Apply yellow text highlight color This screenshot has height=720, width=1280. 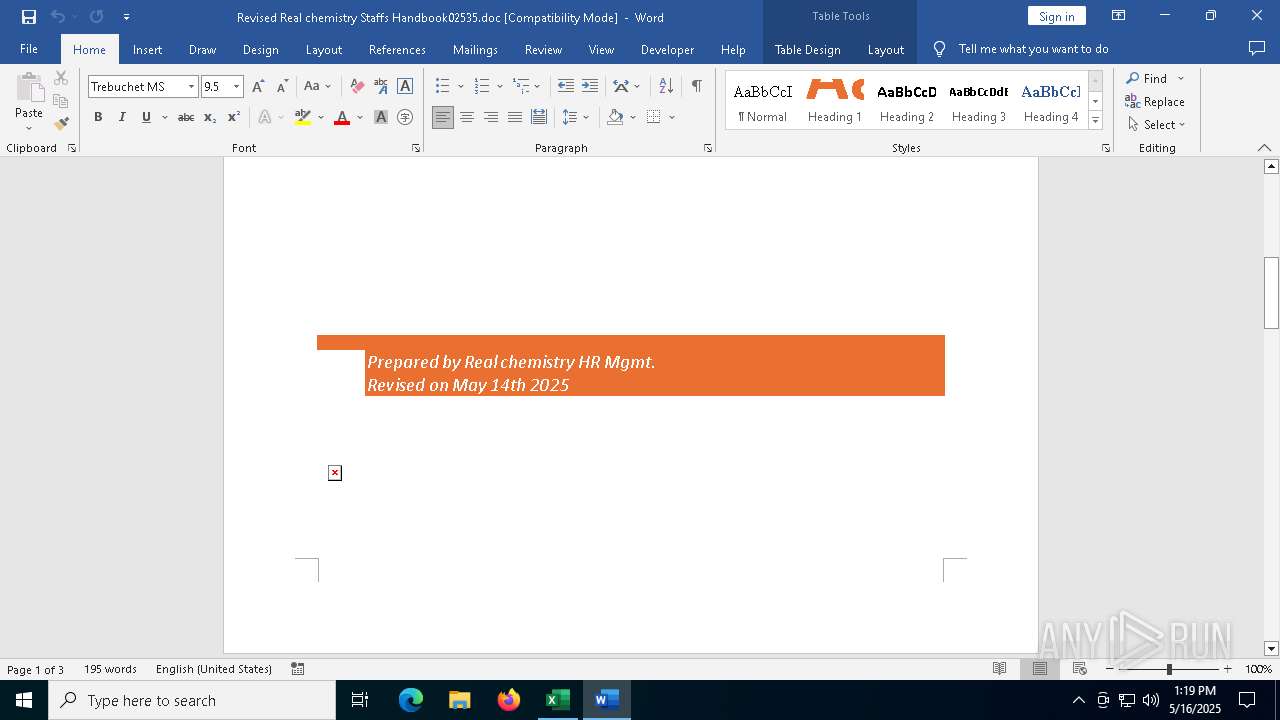[x=303, y=117]
